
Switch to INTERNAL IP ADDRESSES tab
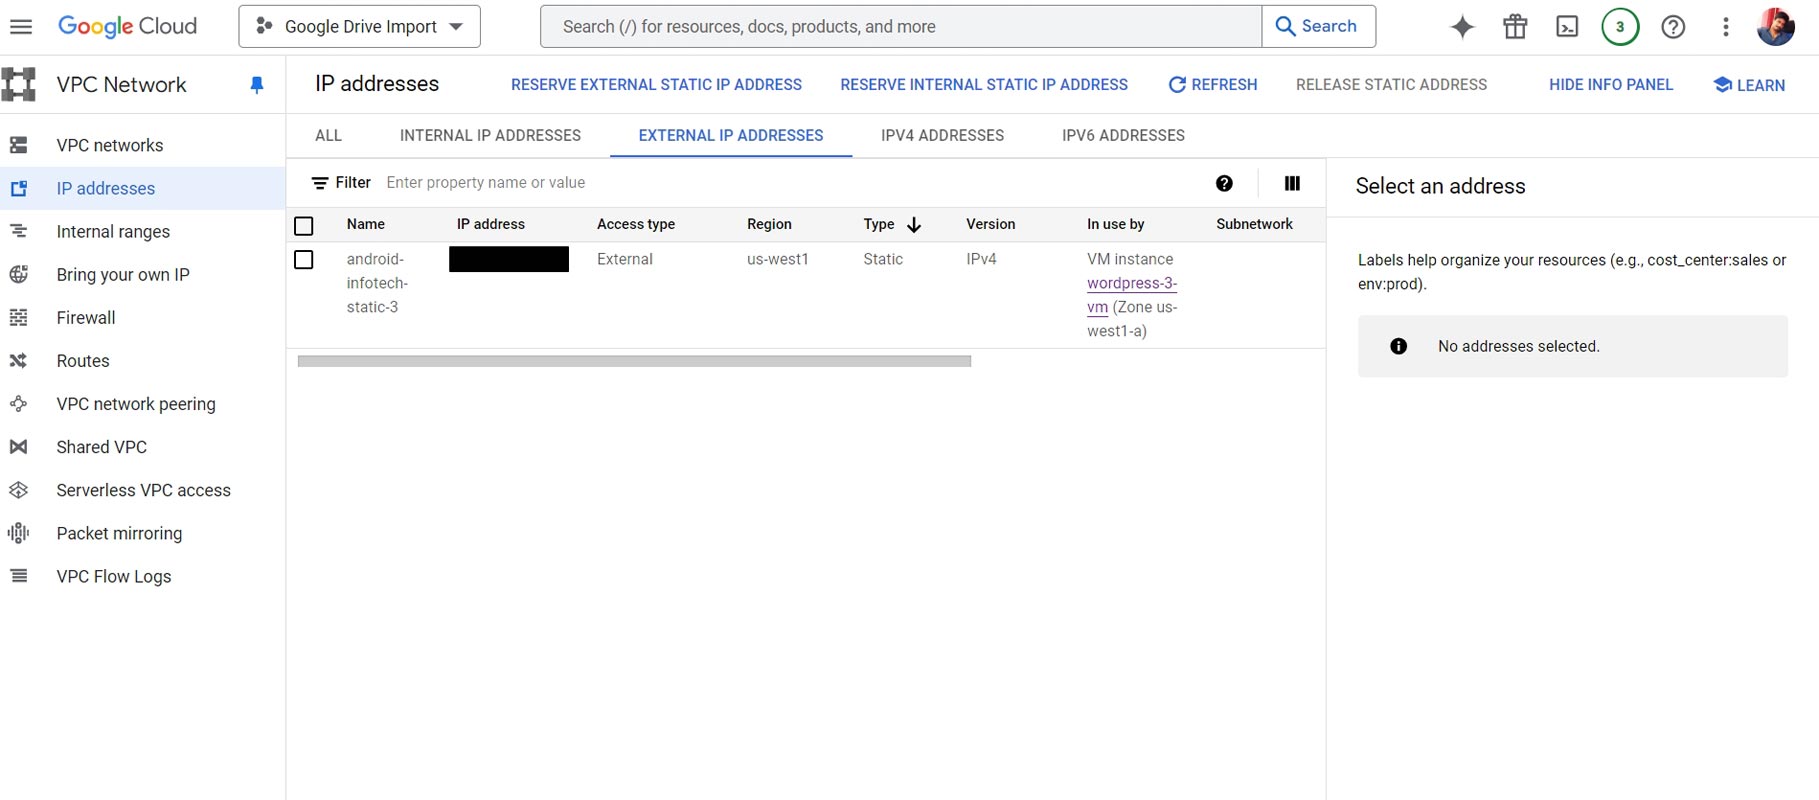(490, 135)
